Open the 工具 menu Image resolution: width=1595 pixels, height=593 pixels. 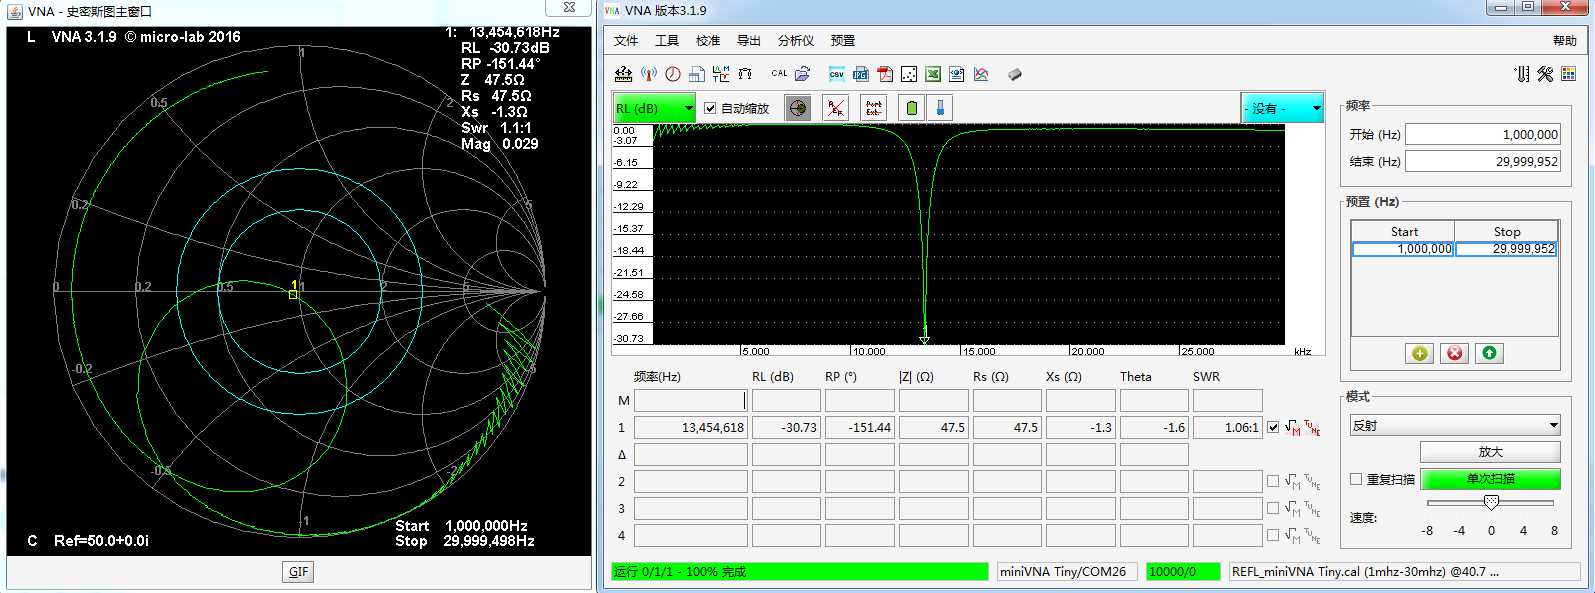pos(667,40)
